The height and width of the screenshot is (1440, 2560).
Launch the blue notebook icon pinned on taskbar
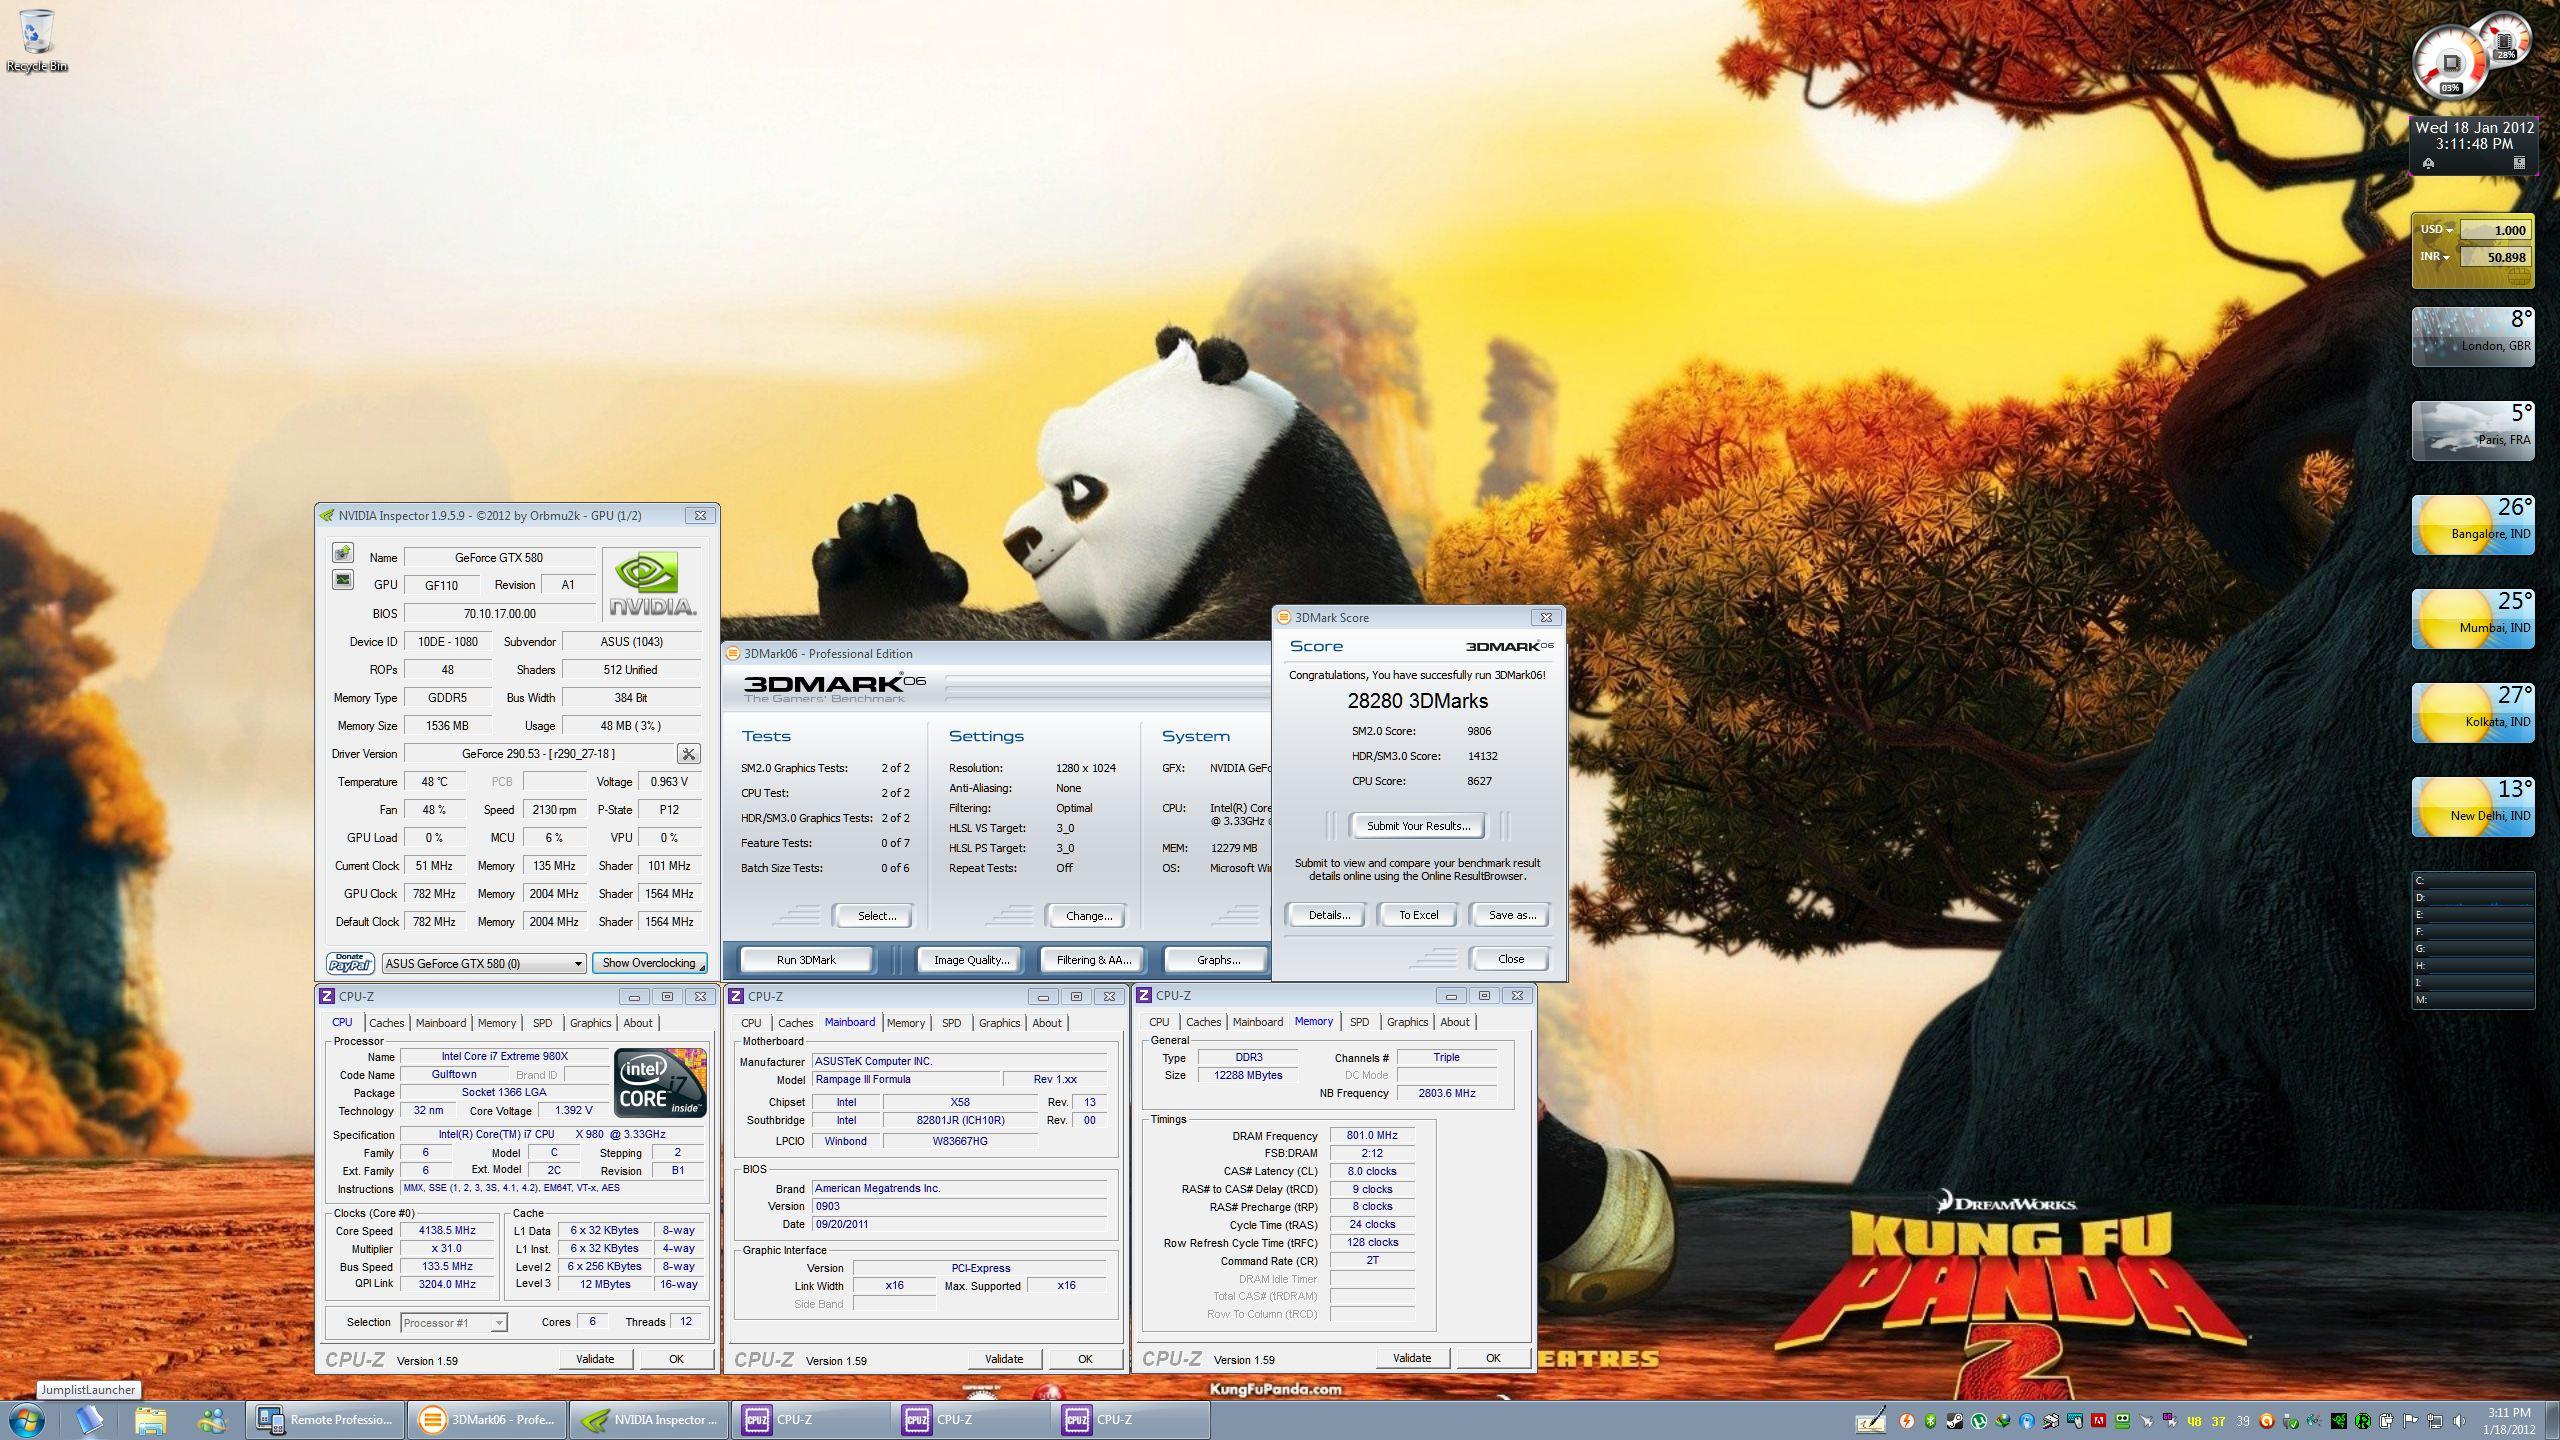pyautogui.click(x=89, y=1420)
